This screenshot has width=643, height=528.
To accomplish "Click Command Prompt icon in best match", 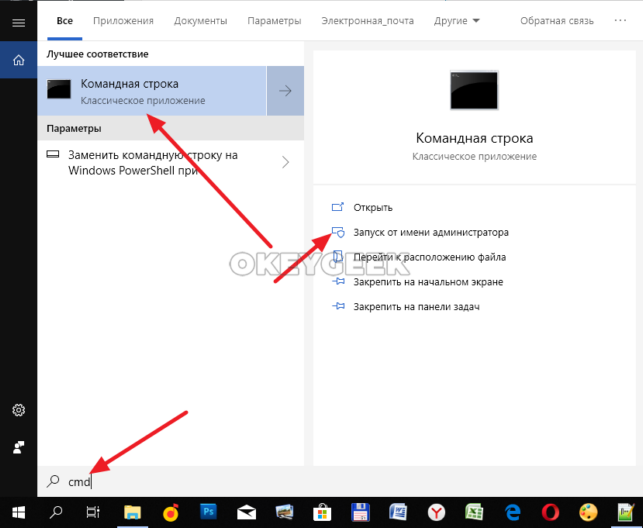I will pyautogui.click(x=59, y=89).
